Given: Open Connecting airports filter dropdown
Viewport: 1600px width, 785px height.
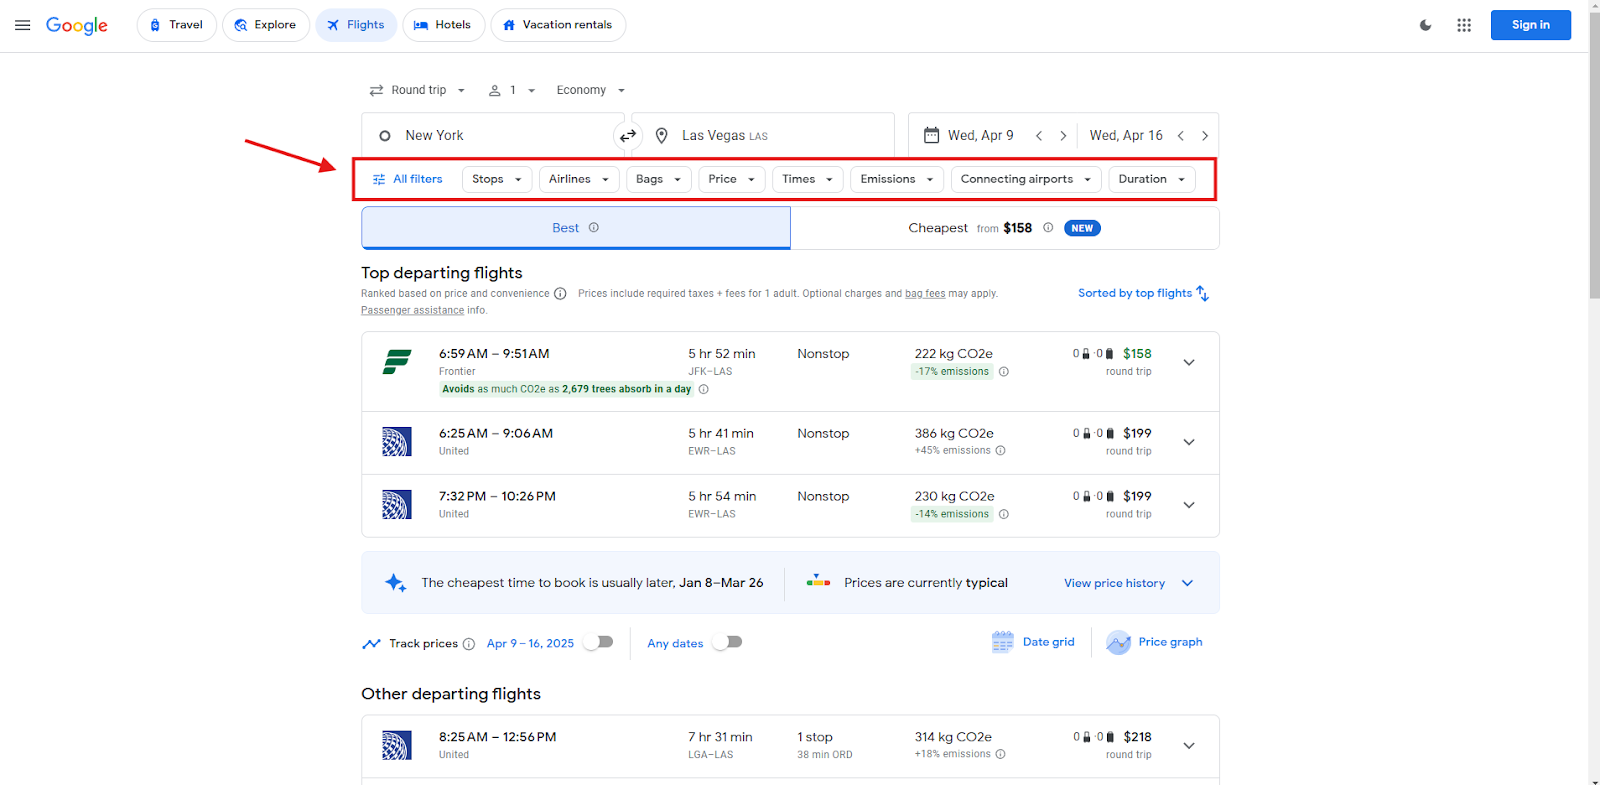Looking at the screenshot, I should 1026,179.
